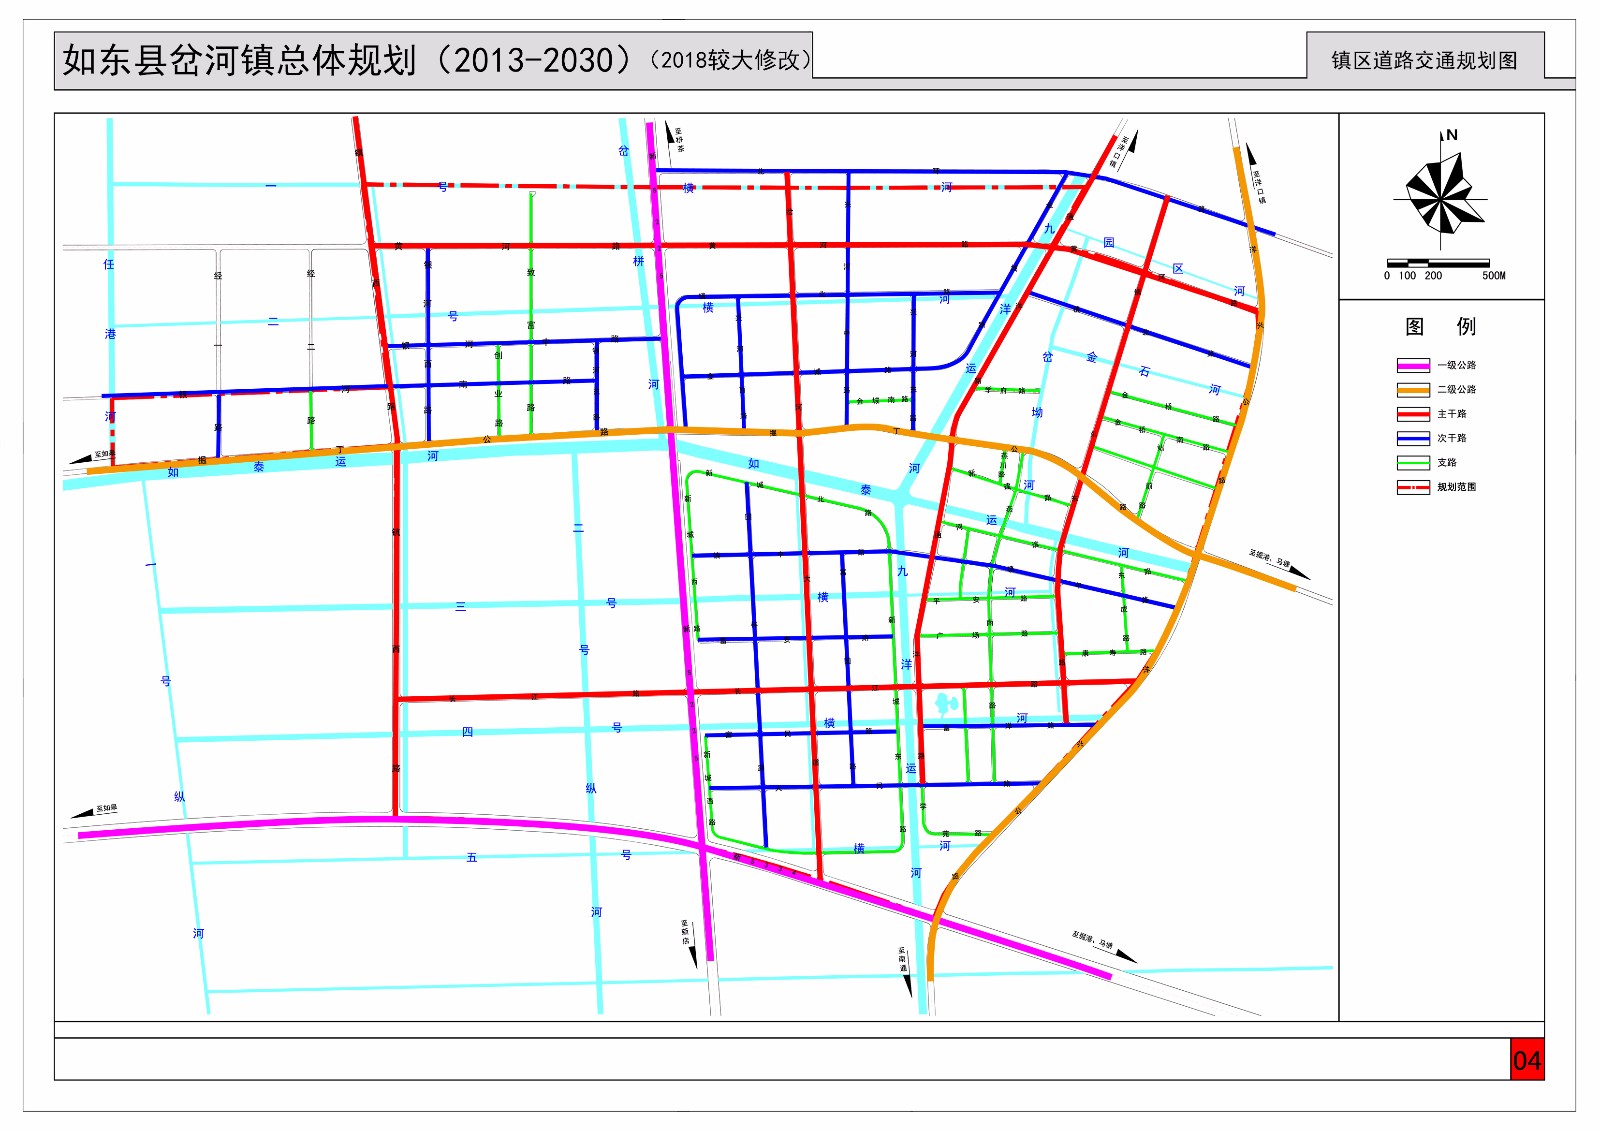Expand the 规划范围 legend entry

click(1414, 487)
